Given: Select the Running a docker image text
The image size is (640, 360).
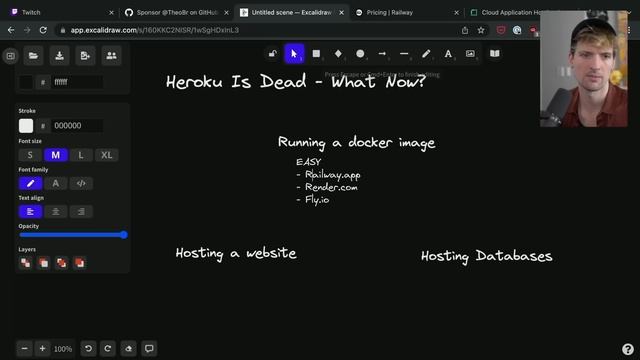Looking at the screenshot, I should click(x=357, y=143).
